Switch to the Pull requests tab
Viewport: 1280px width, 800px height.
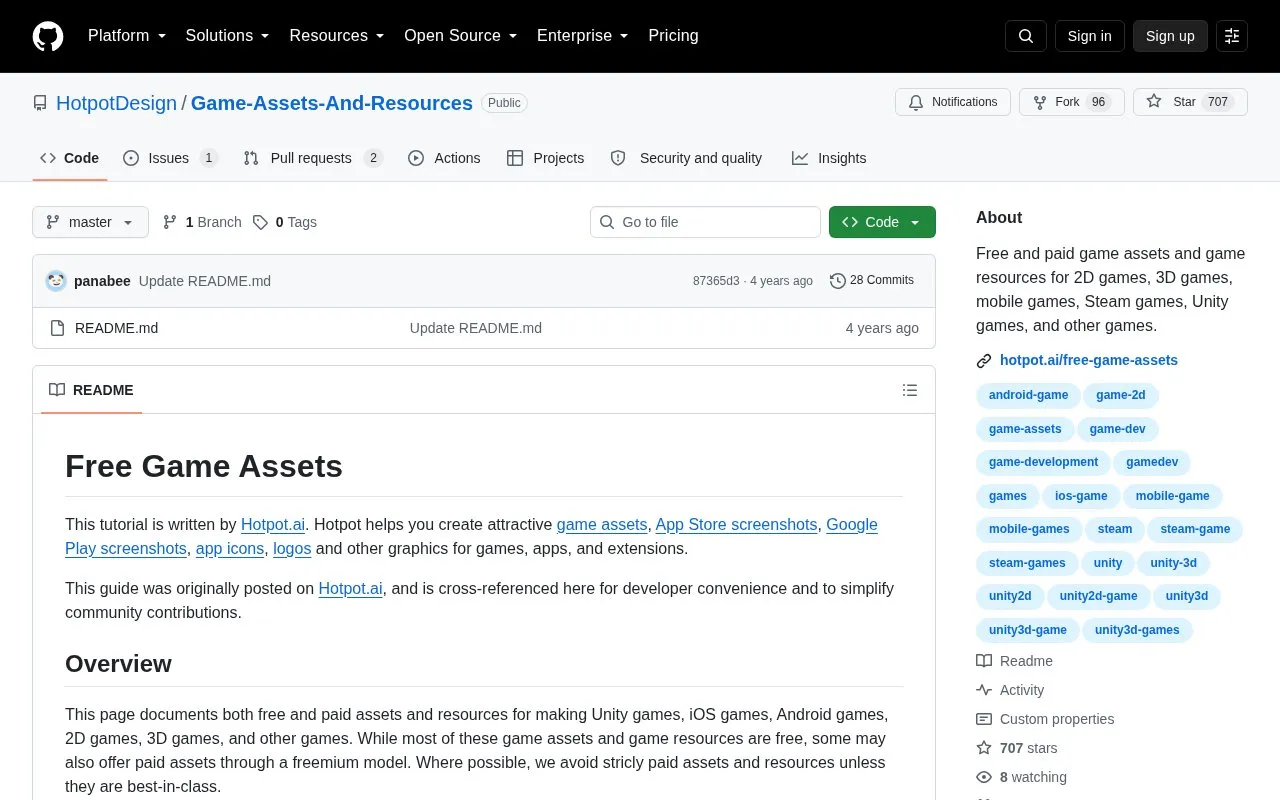pos(313,158)
